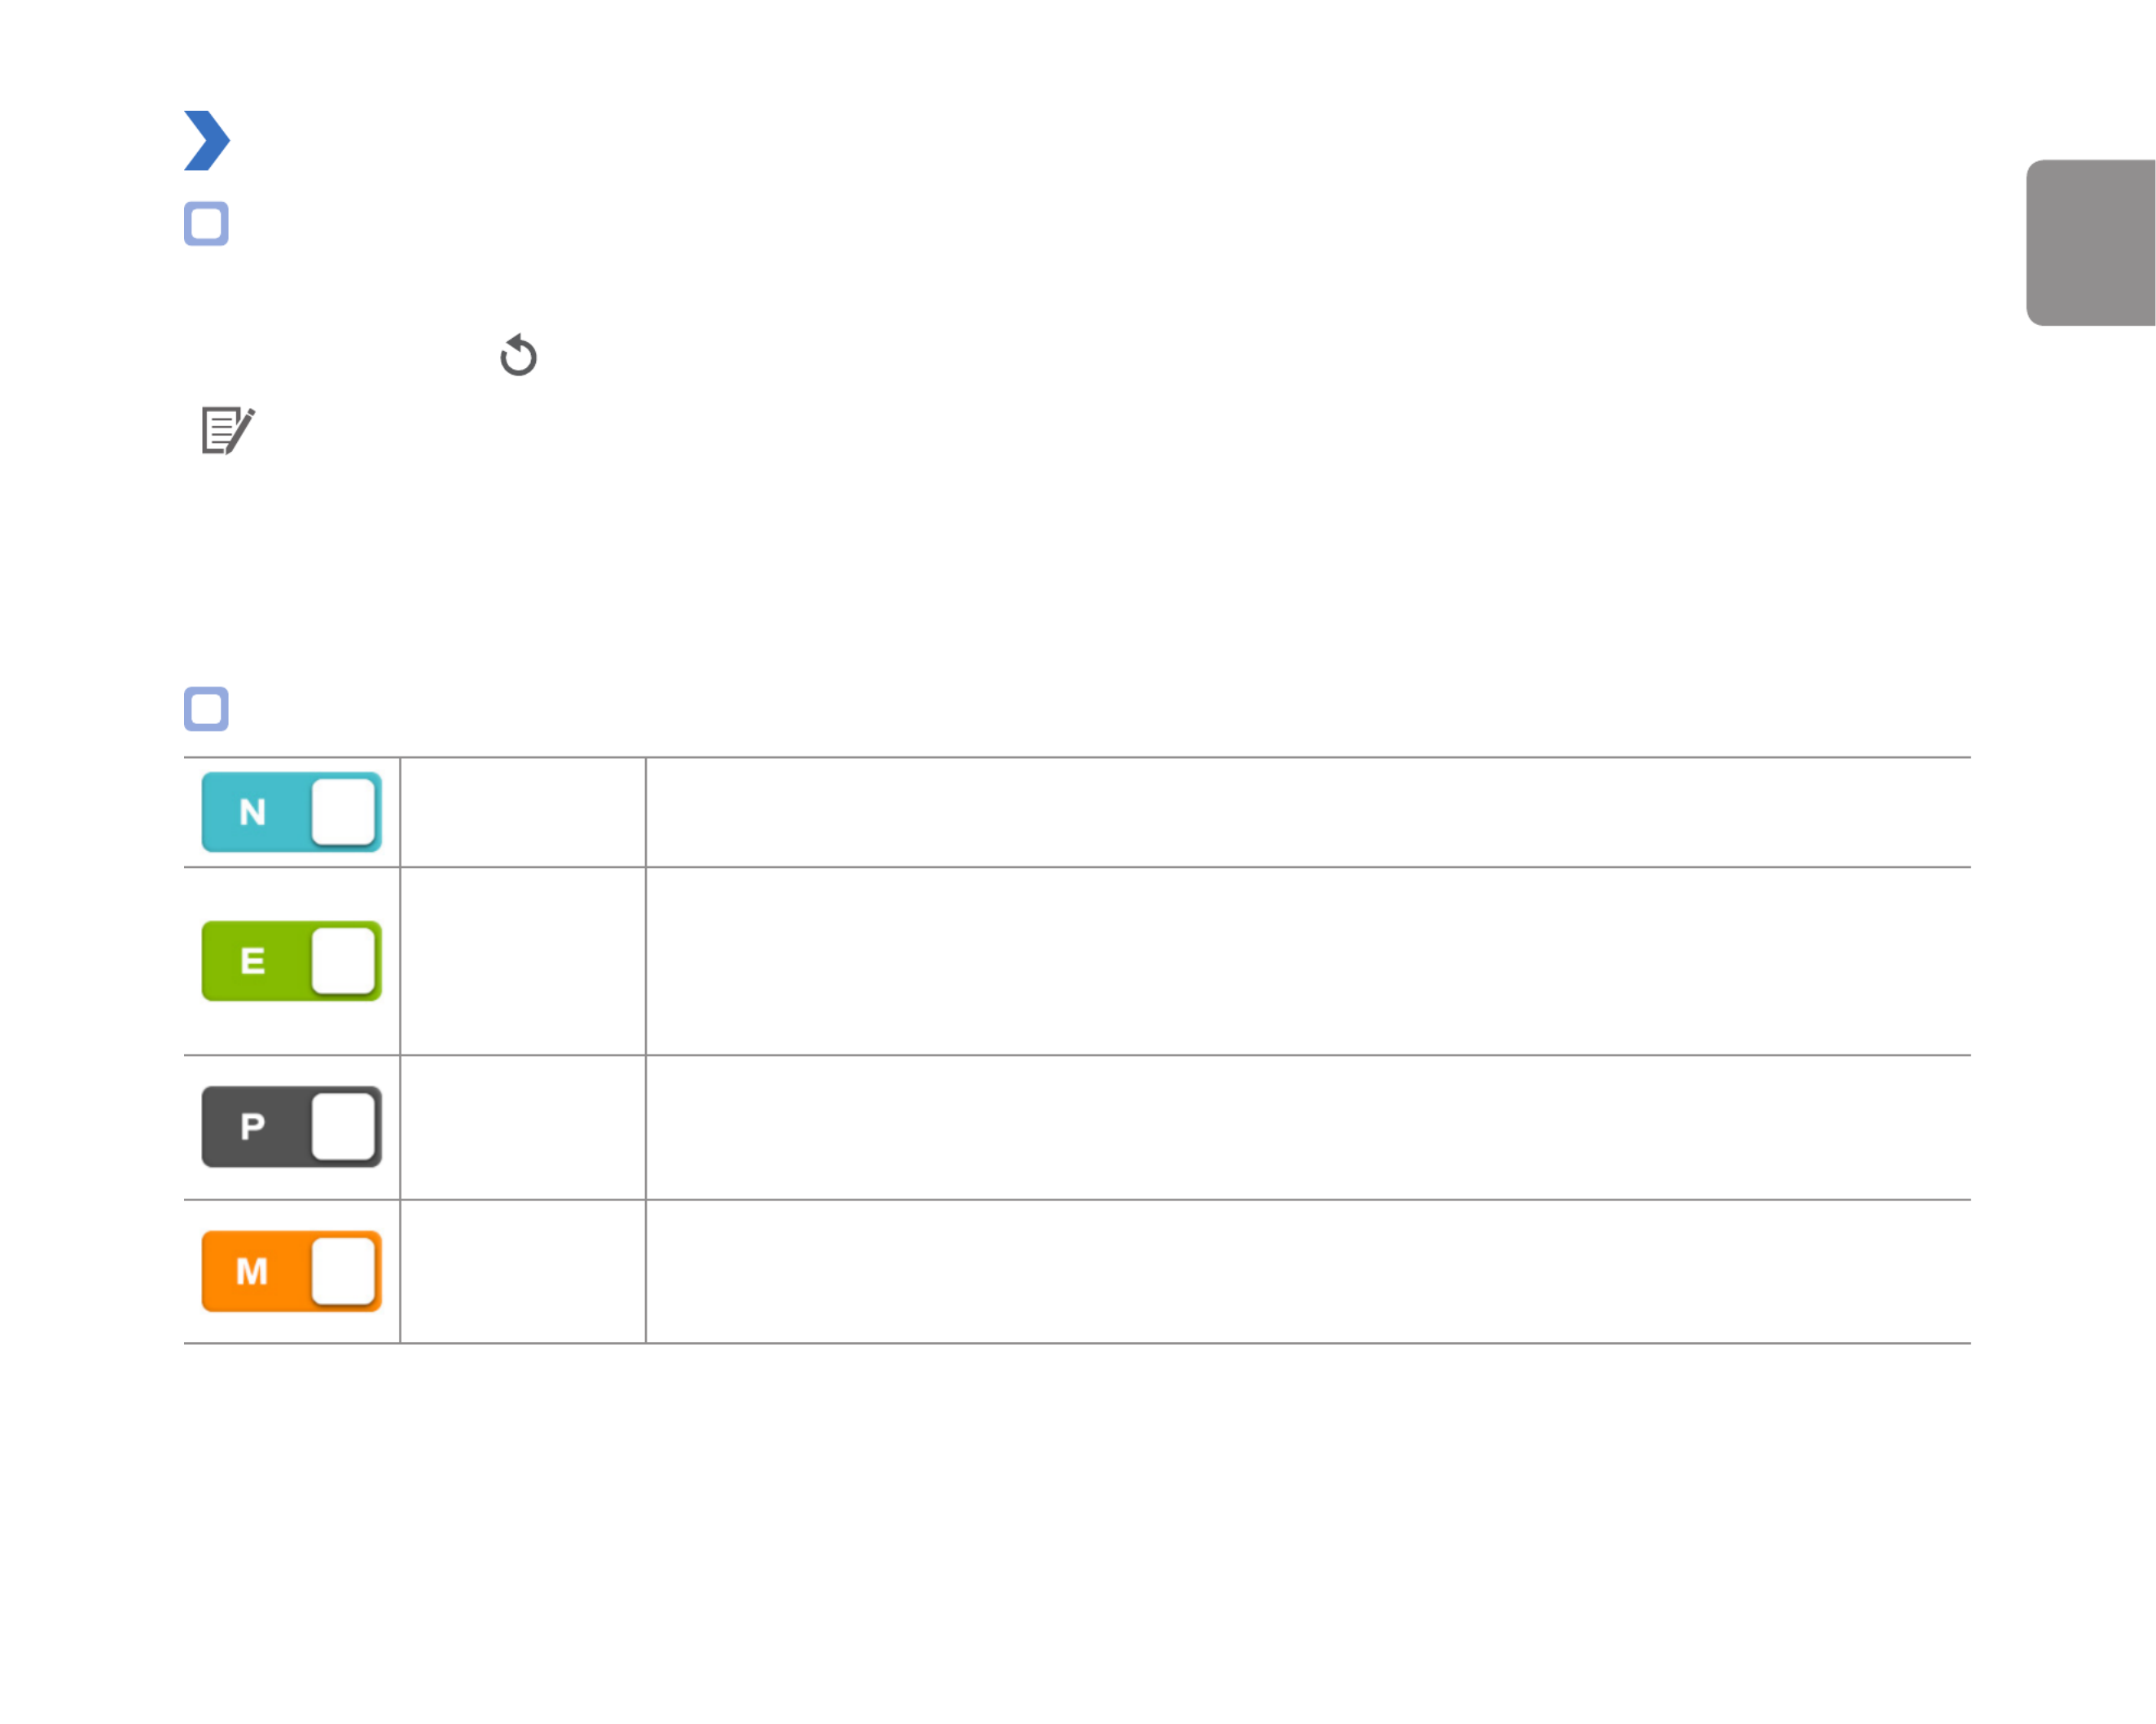The image size is (2156, 1724).
Task: Click the counterclockwise reset arrow icon
Action: point(518,355)
